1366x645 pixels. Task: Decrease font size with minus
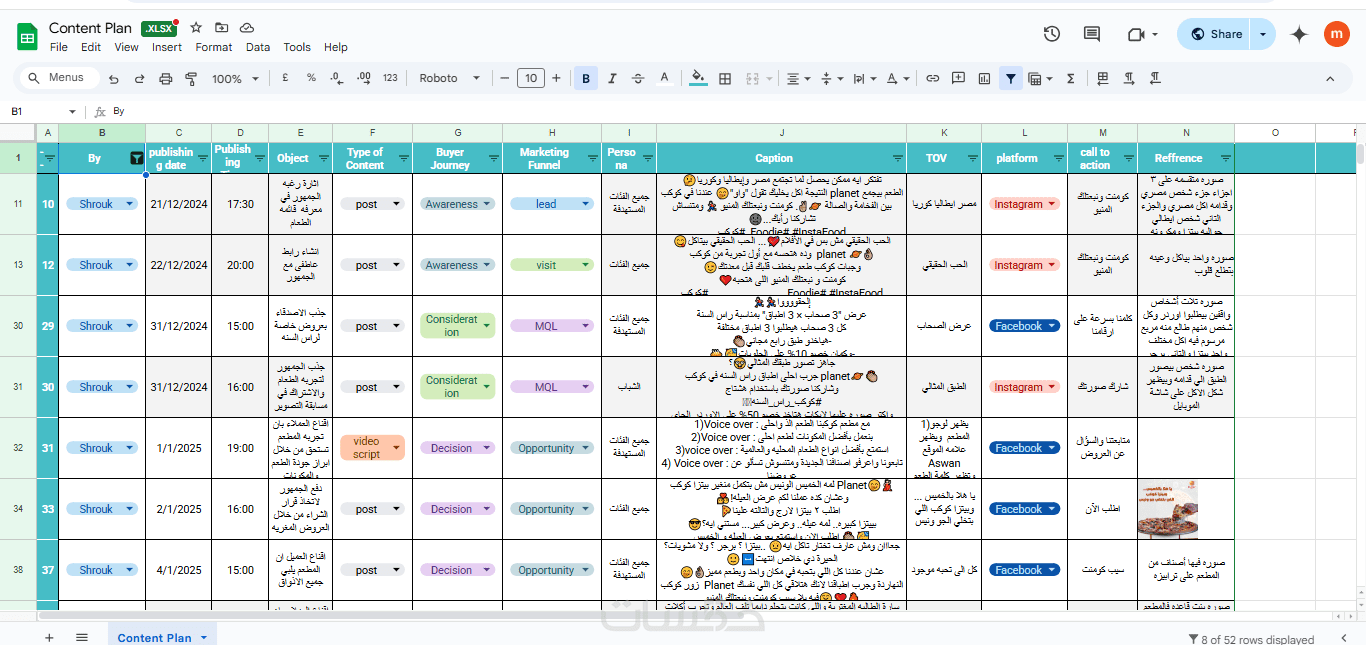click(x=504, y=78)
